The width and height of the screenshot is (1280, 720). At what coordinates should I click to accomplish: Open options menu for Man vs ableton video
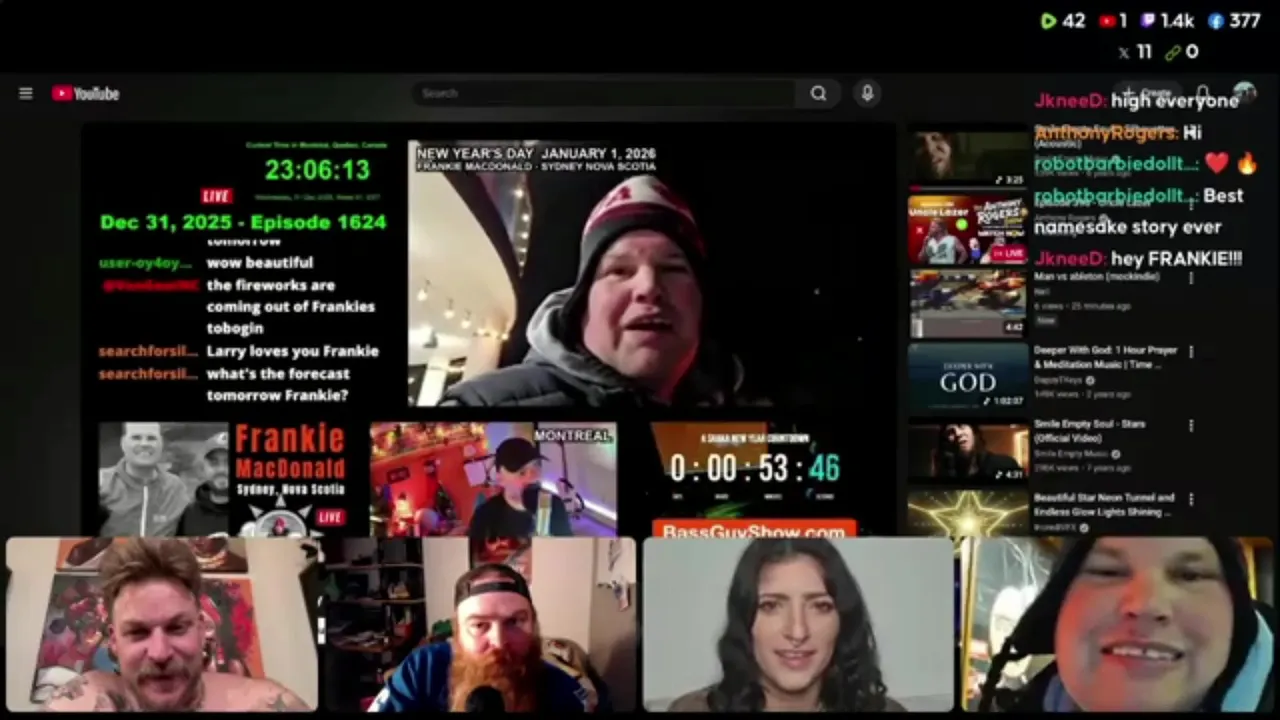point(1191,278)
